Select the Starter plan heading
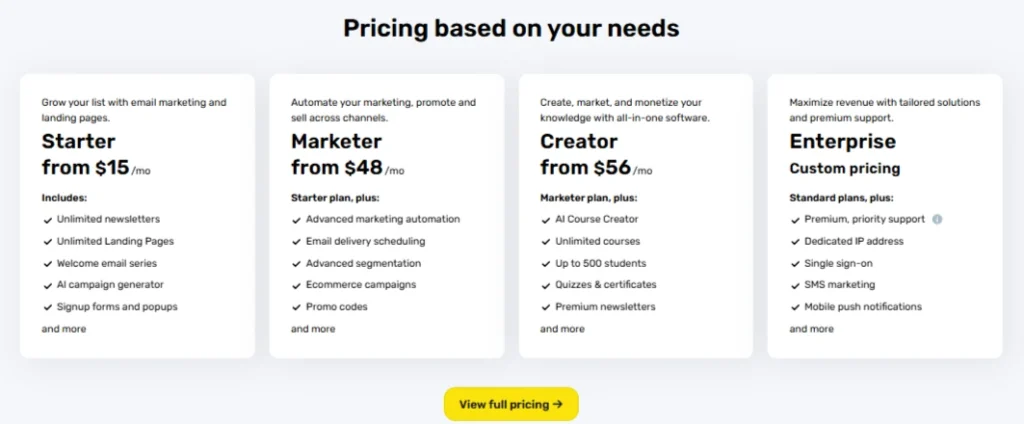 tap(78, 142)
